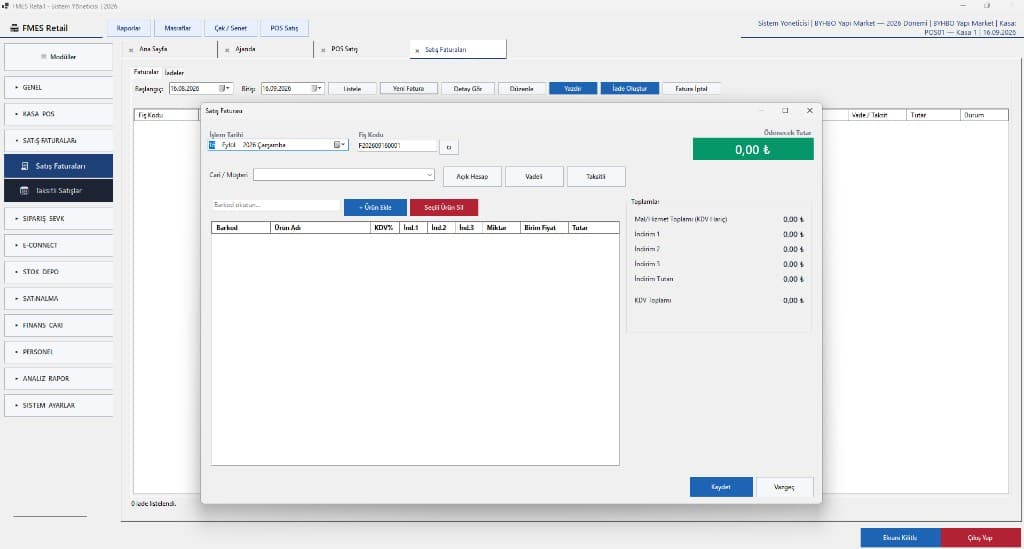Screen dimensions: 1024x549
Task: Choose Açık Hesap payment type
Action: [472, 176]
